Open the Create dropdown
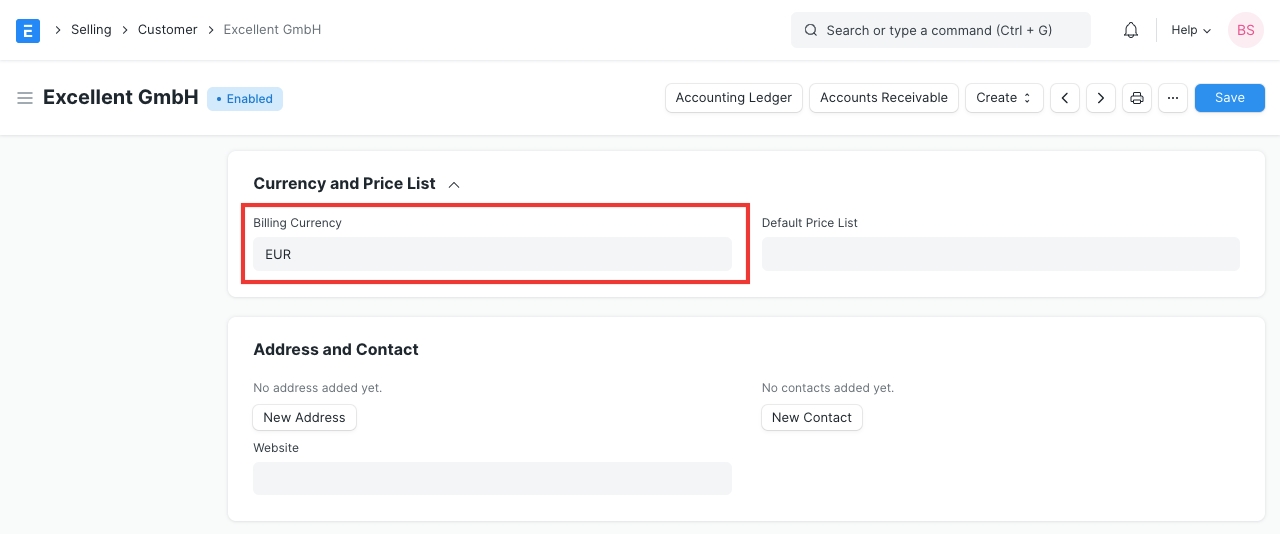 [x=1003, y=98]
